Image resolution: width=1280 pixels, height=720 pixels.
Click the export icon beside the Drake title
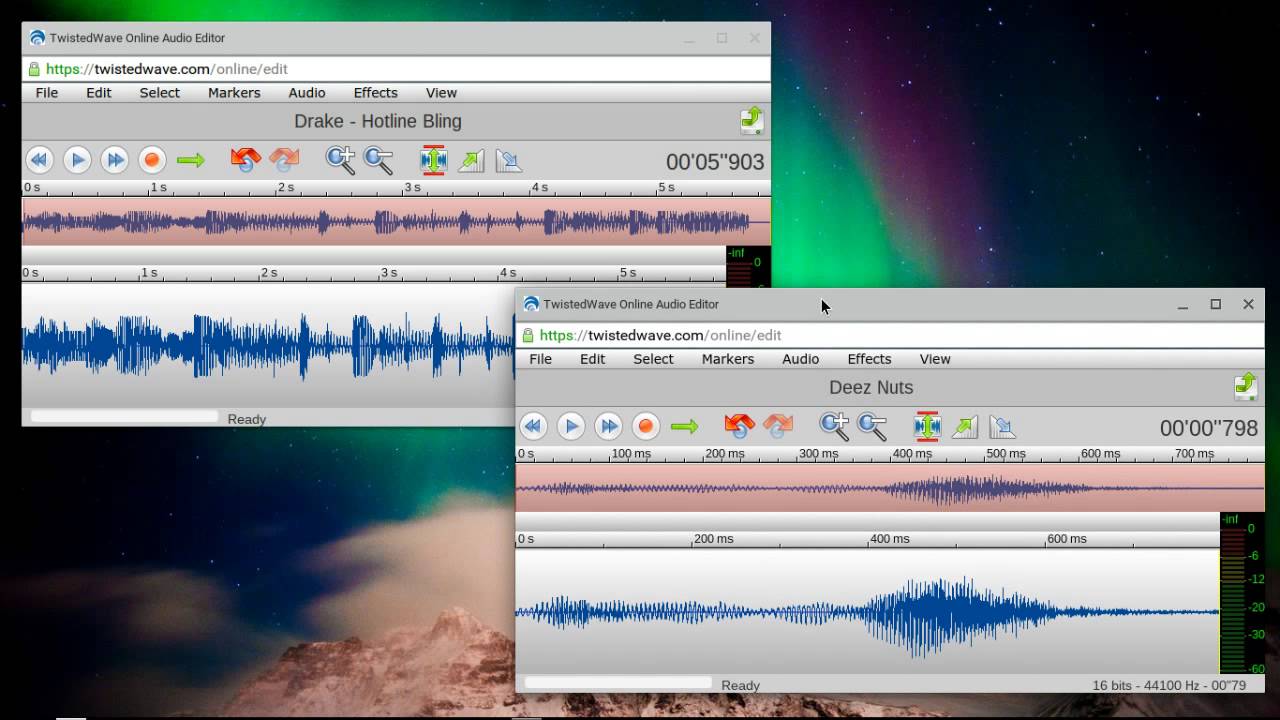[751, 120]
